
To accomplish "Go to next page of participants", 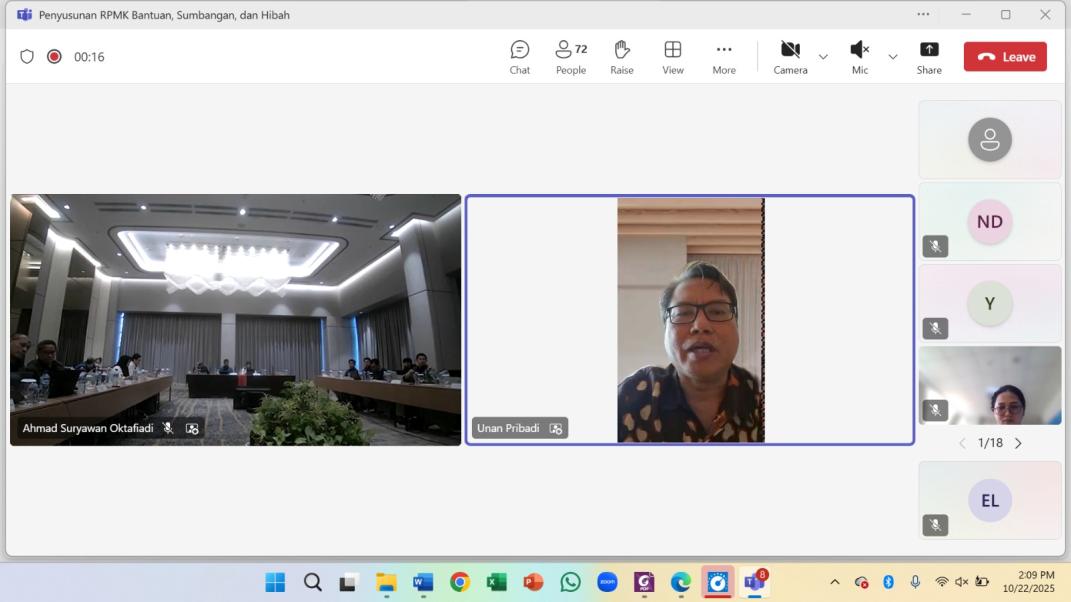I will click(1018, 443).
